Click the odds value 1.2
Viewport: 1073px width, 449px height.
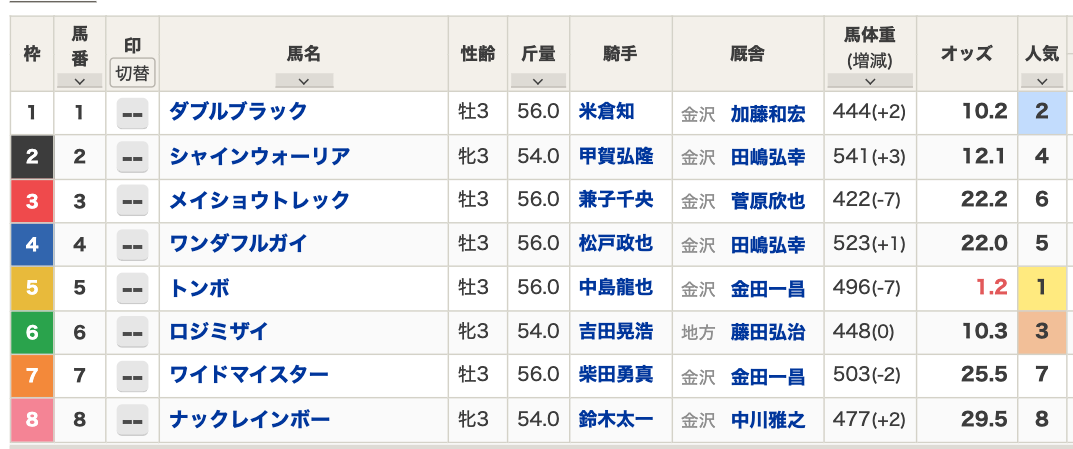(x=992, y=288)
